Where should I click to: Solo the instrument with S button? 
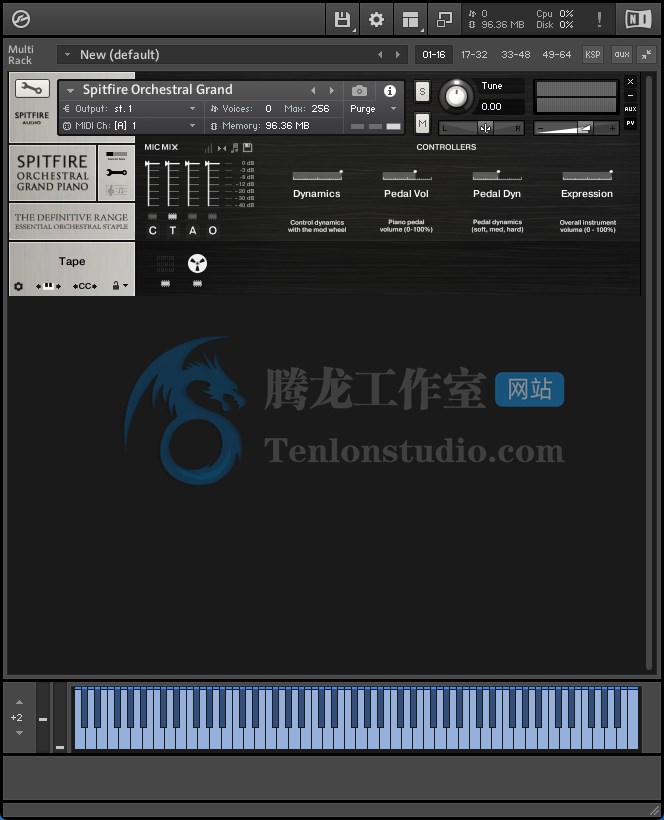coord(422,92)
